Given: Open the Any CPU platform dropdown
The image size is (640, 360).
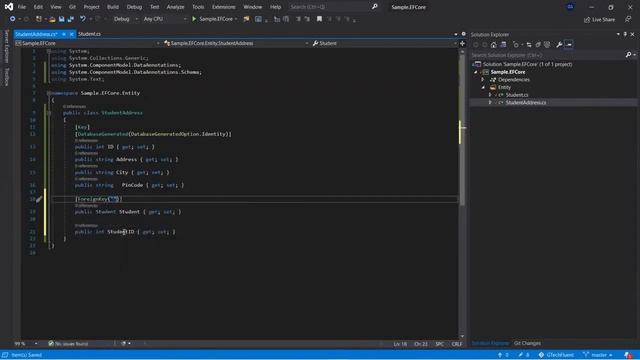Looking at the screenshot, I should (x=165, y=19).
